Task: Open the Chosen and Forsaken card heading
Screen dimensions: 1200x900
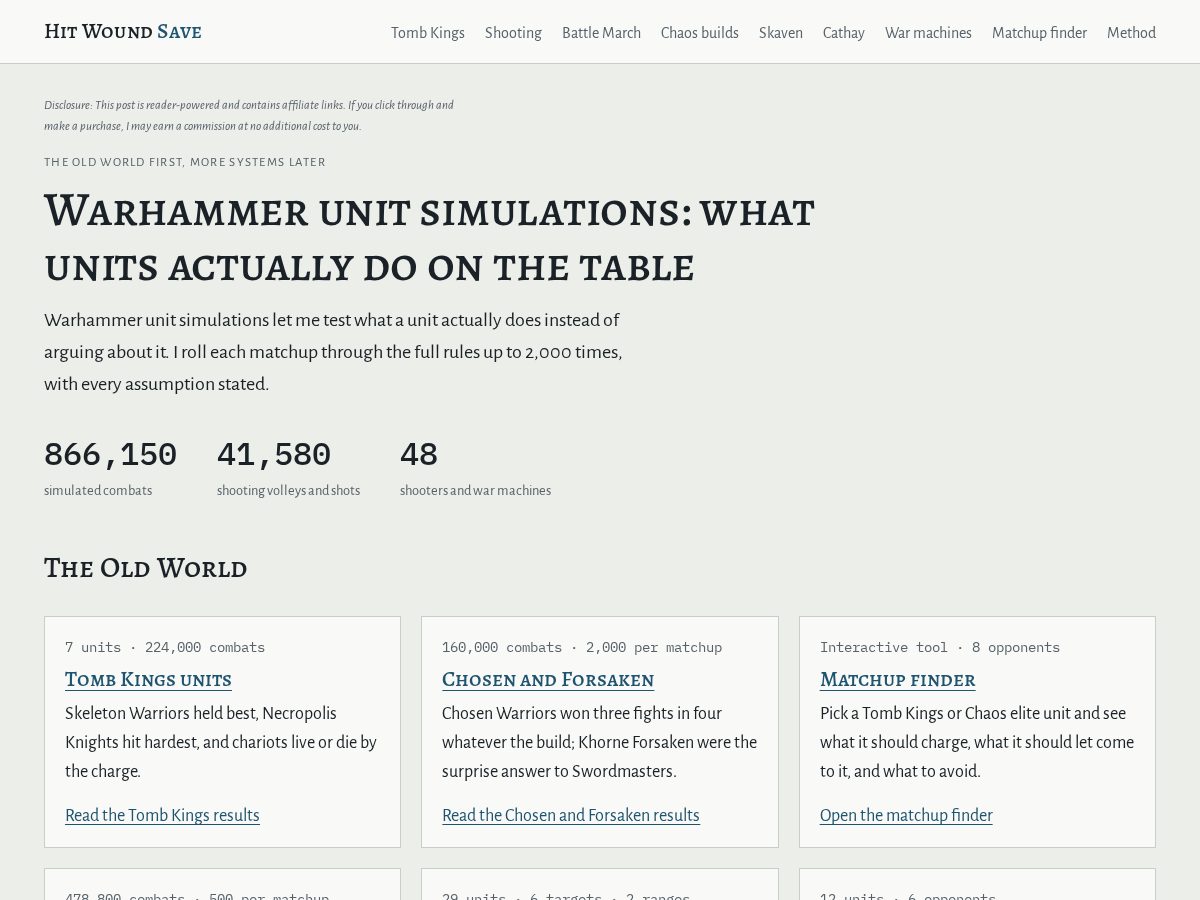Action: pyautogui.click(x=548, y=680)
